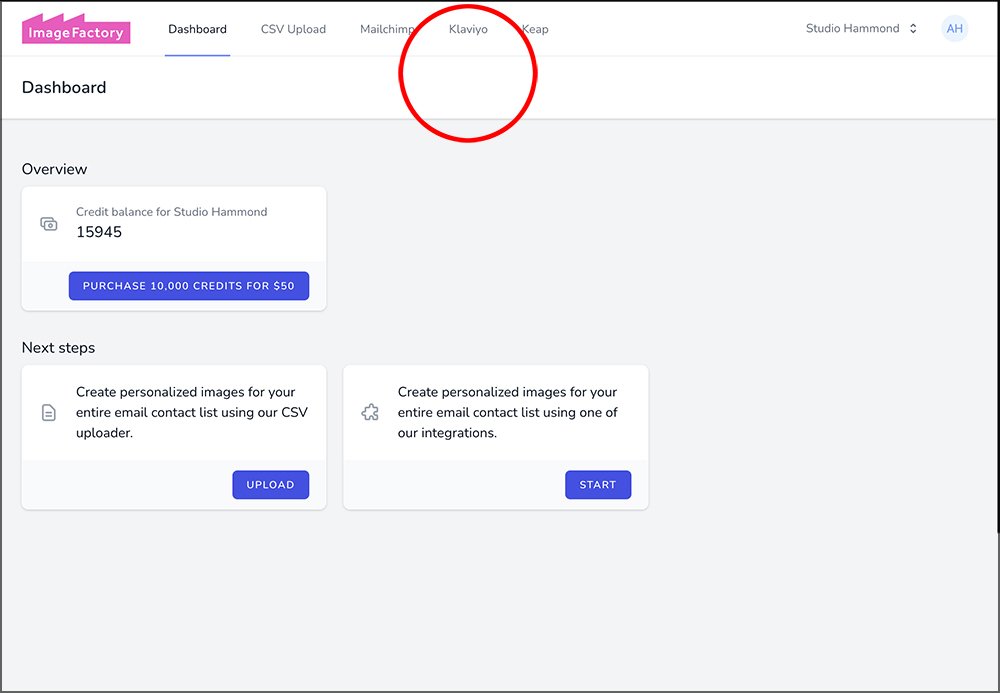Viewport: 1000px width, 693px height.
Task: Click the credit balance value 15945
Action: (x=99, y=232)
